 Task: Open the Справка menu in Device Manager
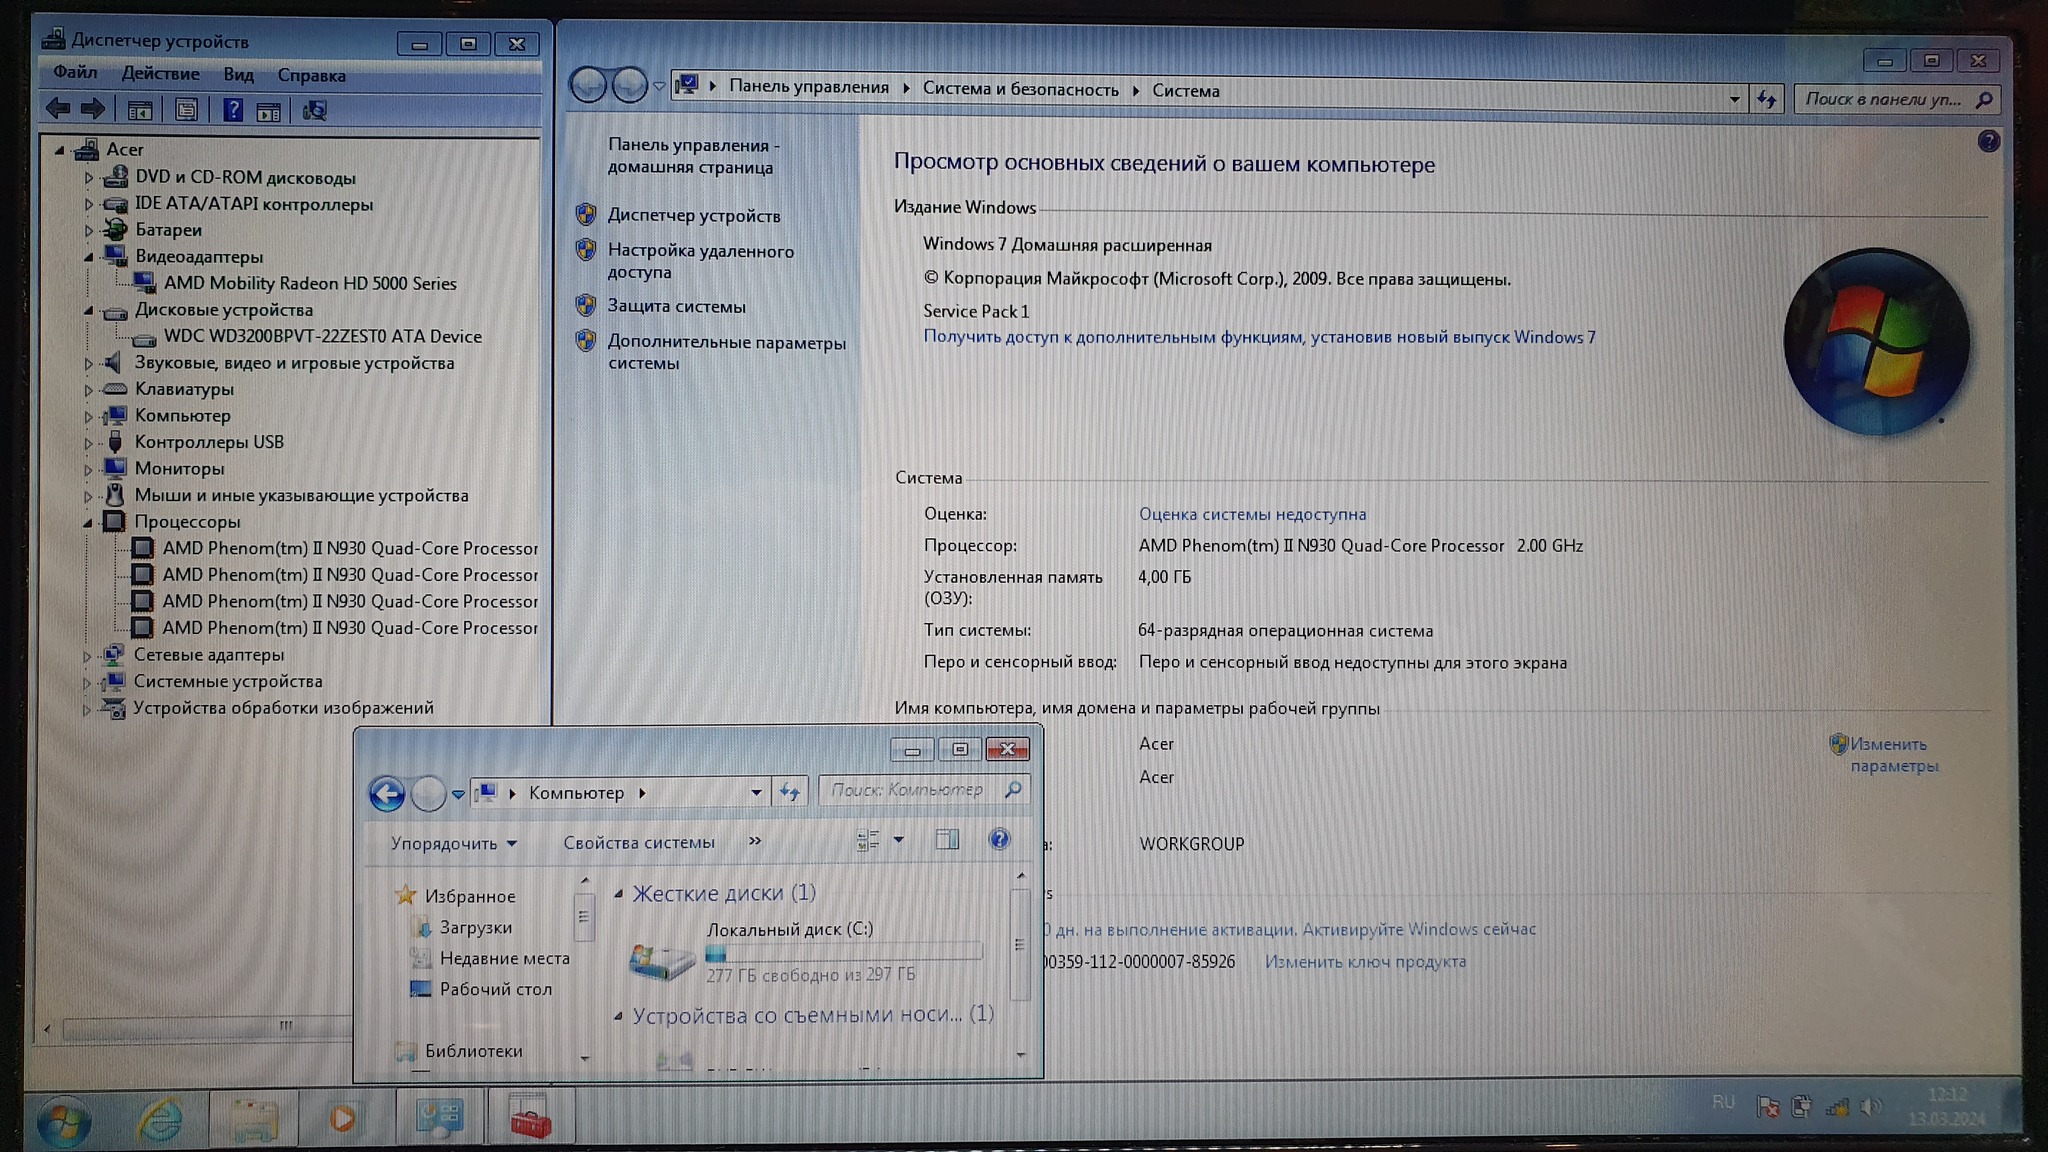pyautogui.click(x=311, y=75)
